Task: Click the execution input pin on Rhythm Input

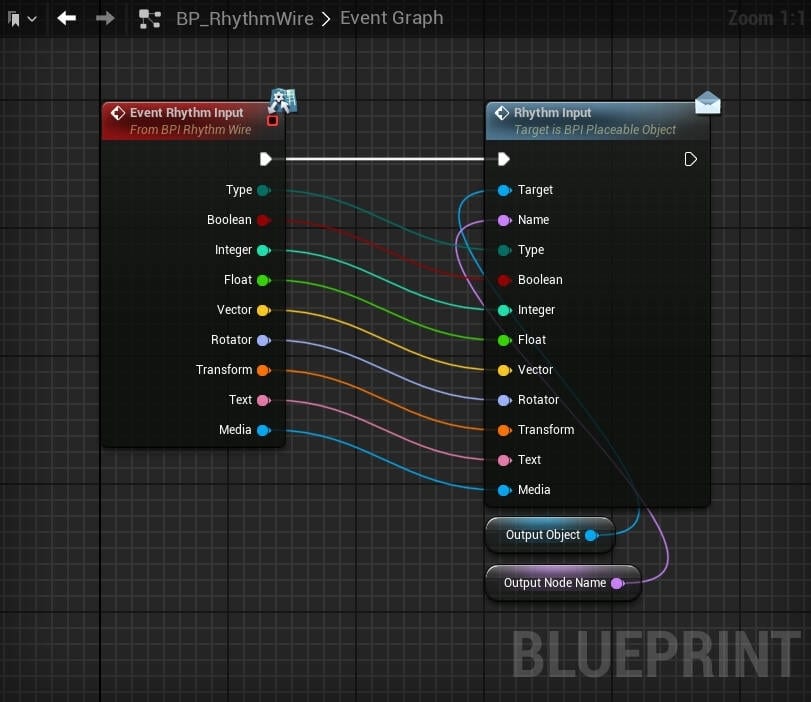Action: pyautogui.click(x=502, y=158)
